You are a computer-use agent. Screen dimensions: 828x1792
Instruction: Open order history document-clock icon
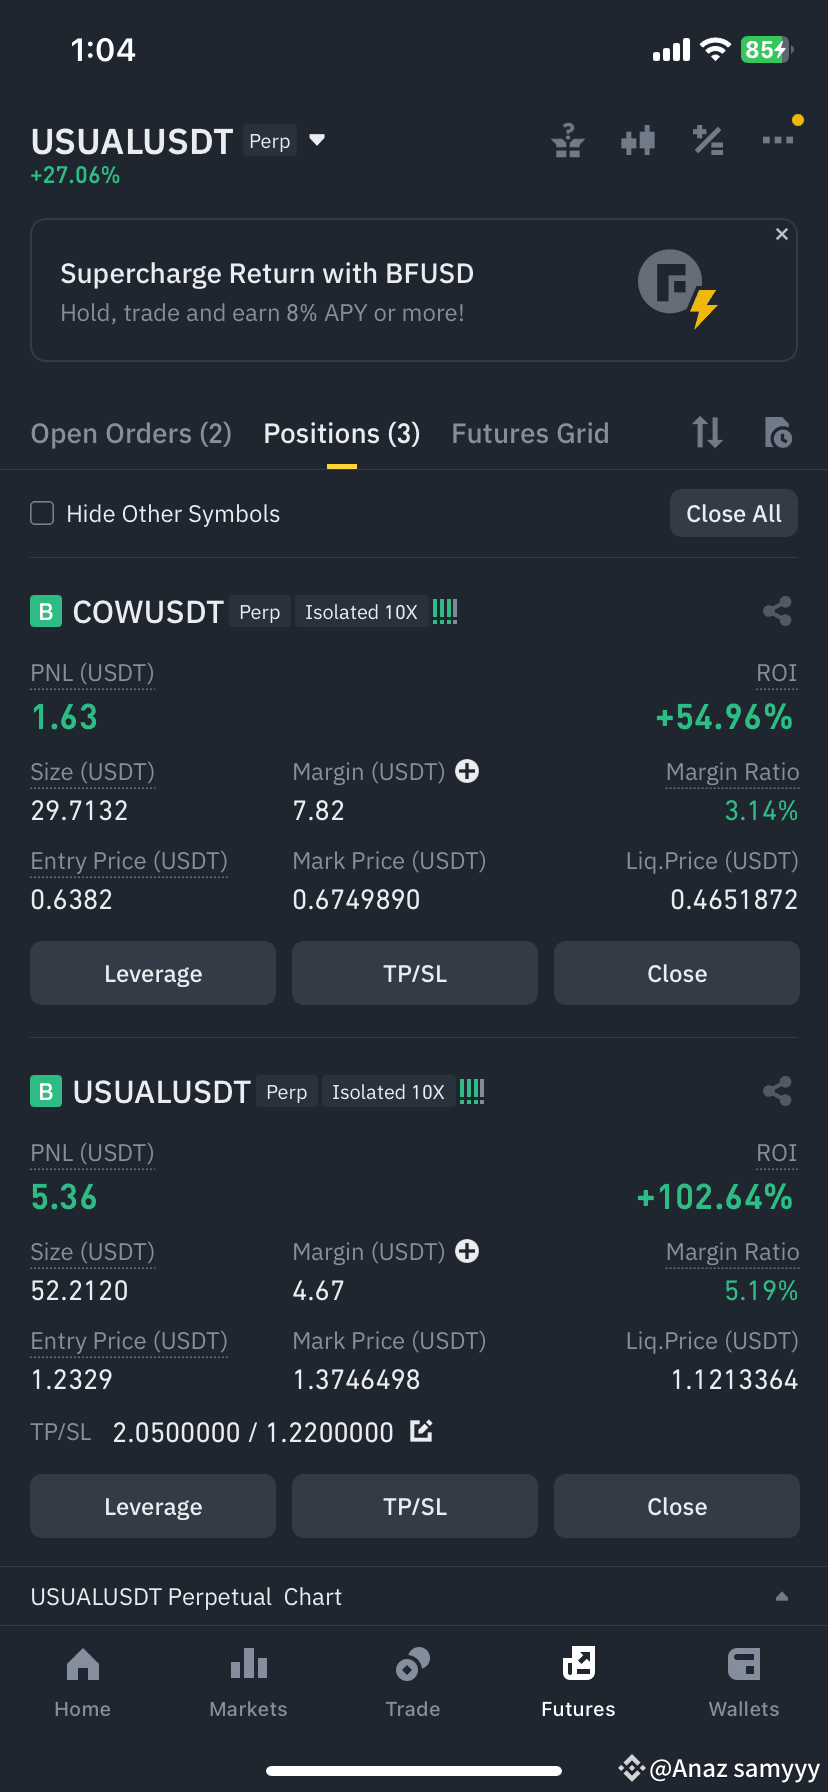point(778,433)
